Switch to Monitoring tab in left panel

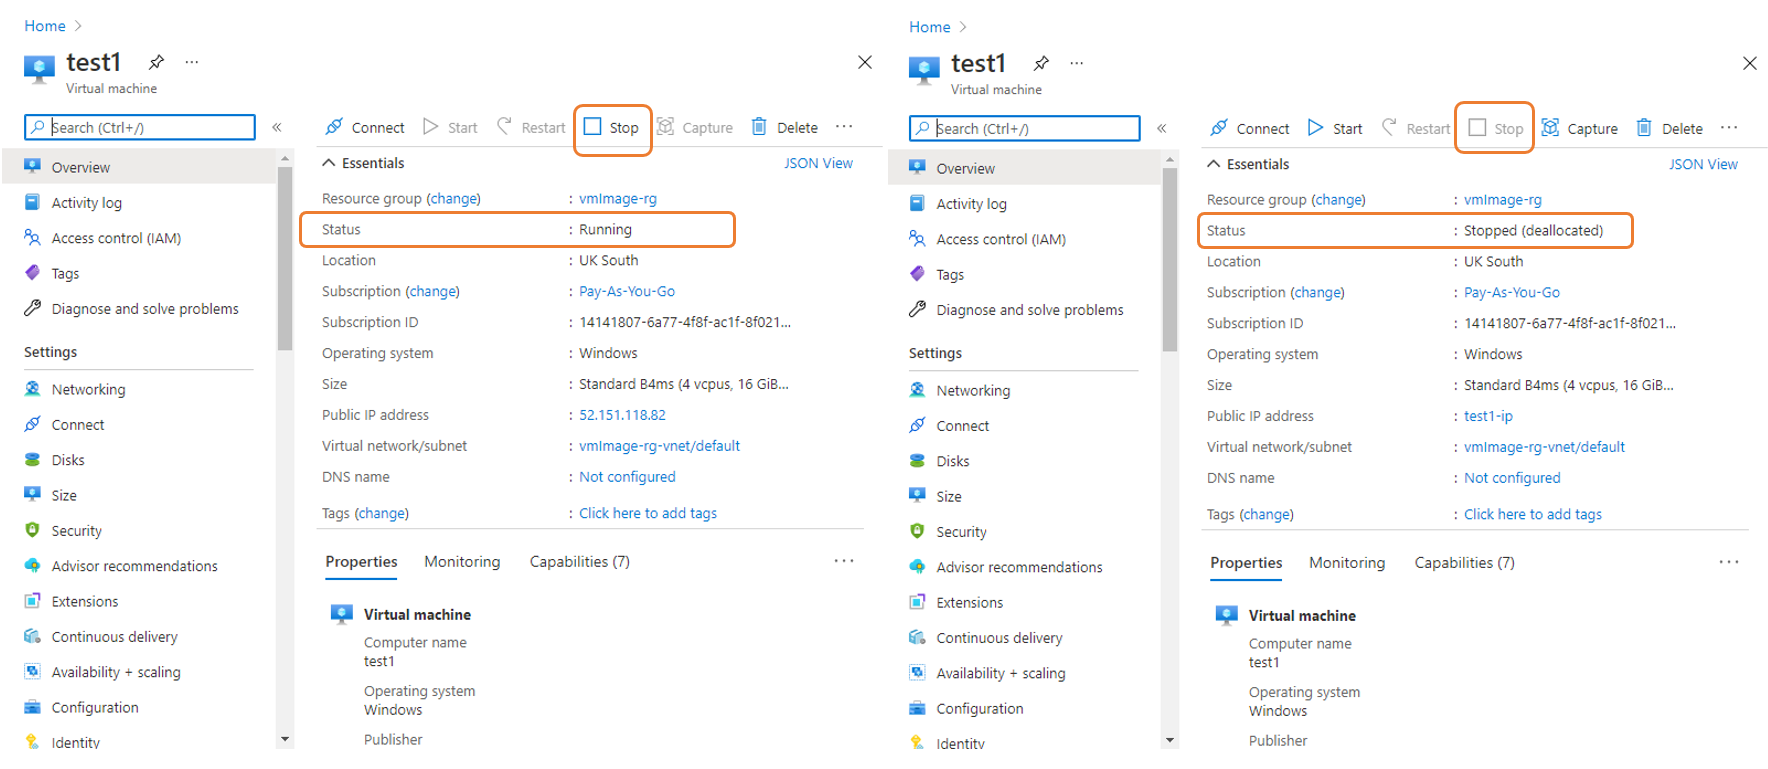tap(461, 562)
